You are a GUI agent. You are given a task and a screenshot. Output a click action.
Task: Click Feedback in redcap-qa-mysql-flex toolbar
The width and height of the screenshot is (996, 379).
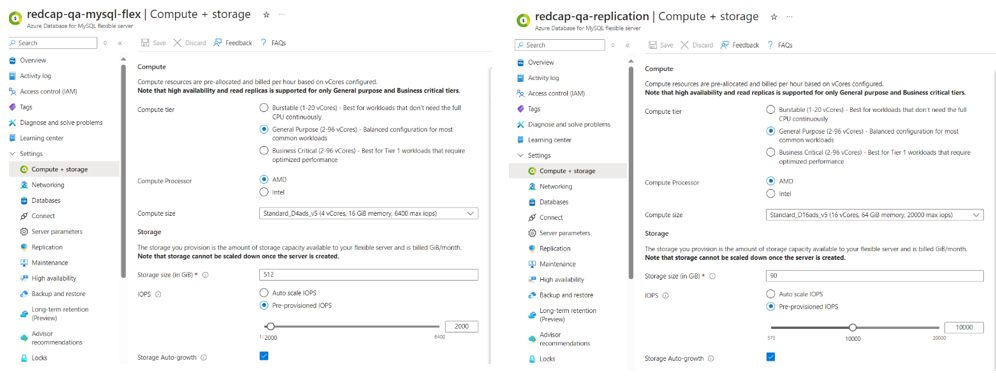(232, 43)
